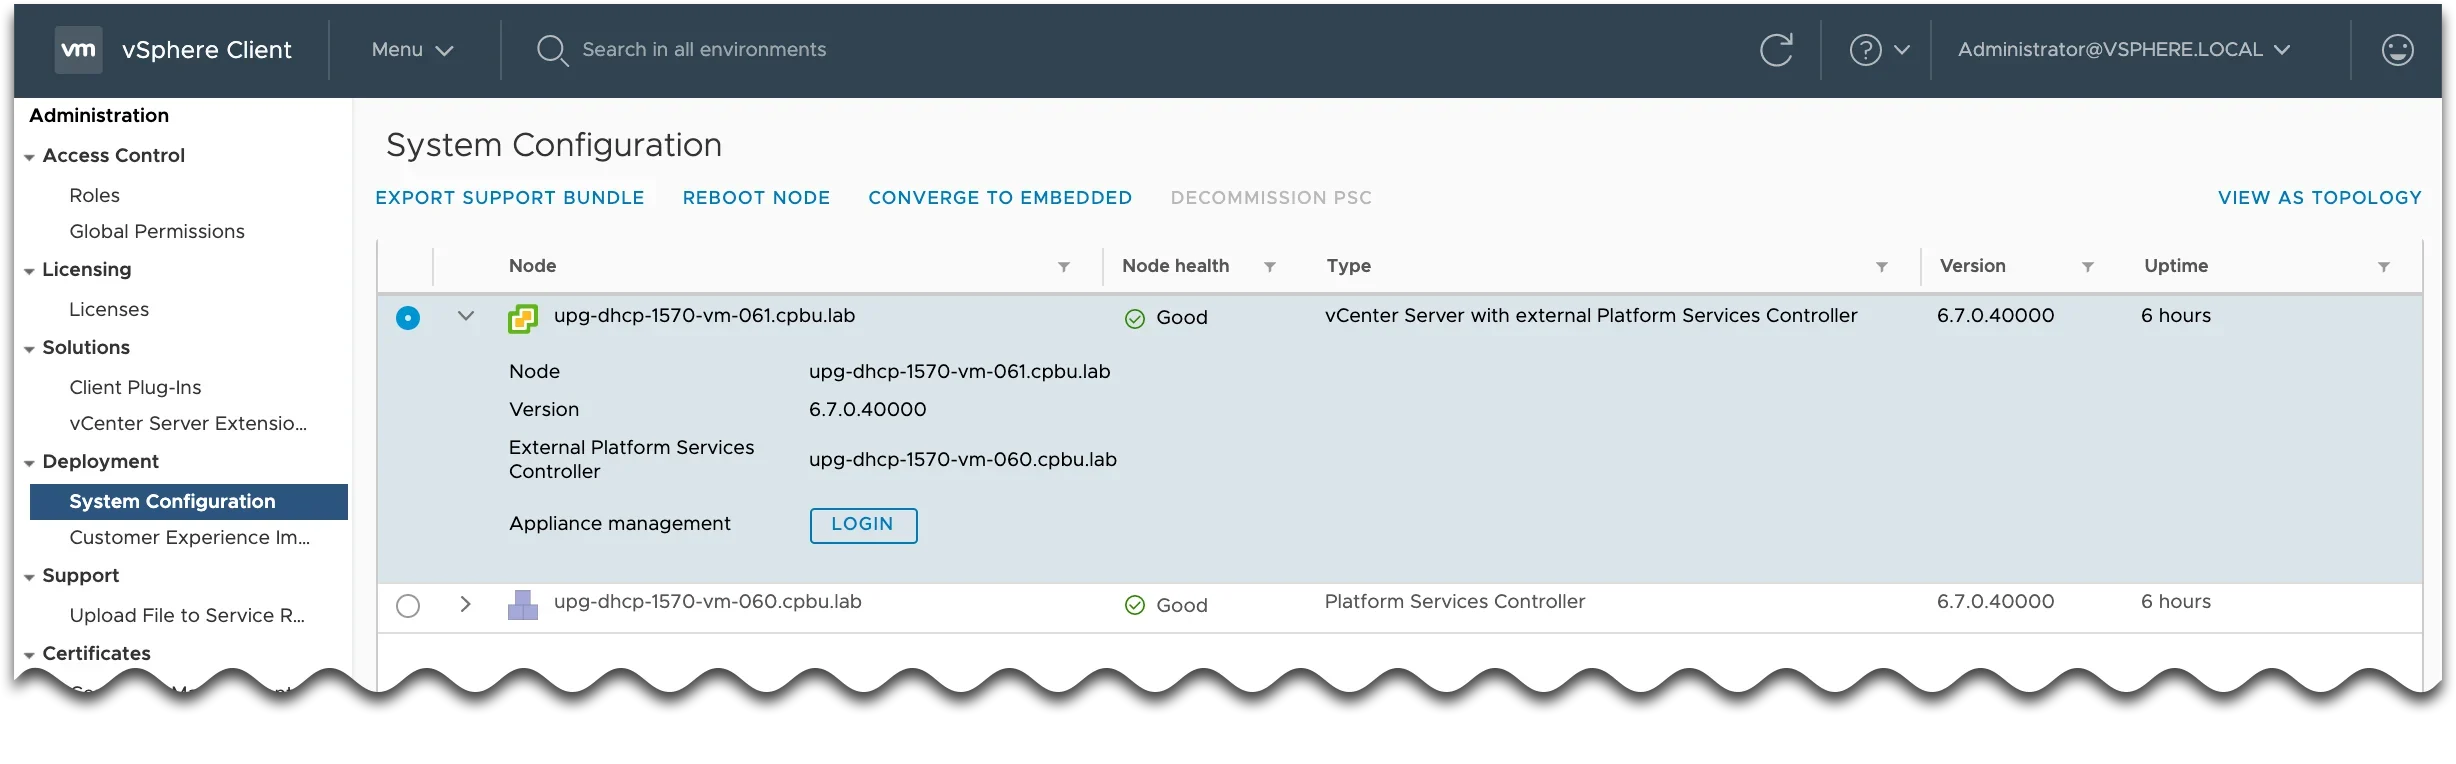This screenshot has height=764, width=2456.
Task: Collapse the Certificates section
Action: click(x=30, y=656)
